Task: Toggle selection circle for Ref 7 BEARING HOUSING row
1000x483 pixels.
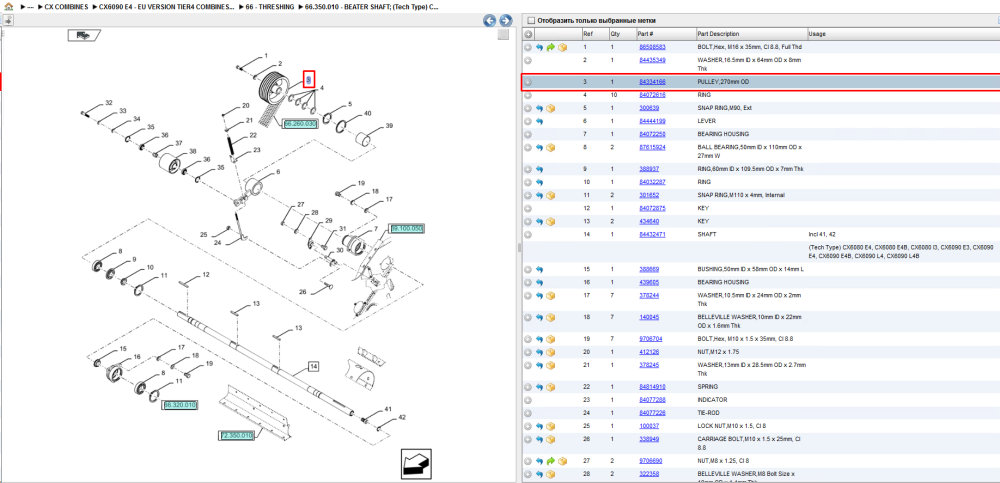Action: tap(528, 135)
